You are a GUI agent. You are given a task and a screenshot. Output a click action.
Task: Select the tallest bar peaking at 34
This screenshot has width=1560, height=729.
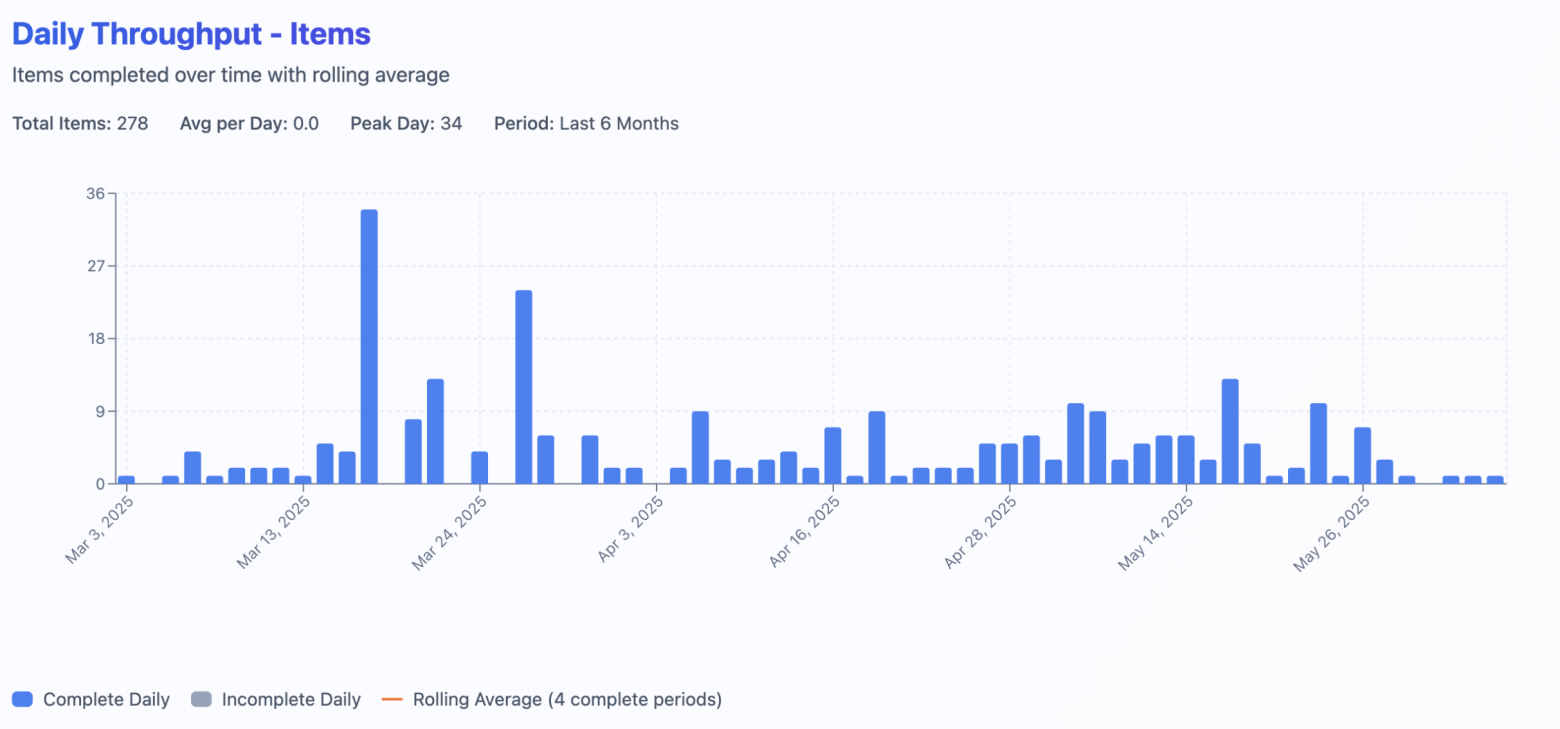tap(369, 346)
